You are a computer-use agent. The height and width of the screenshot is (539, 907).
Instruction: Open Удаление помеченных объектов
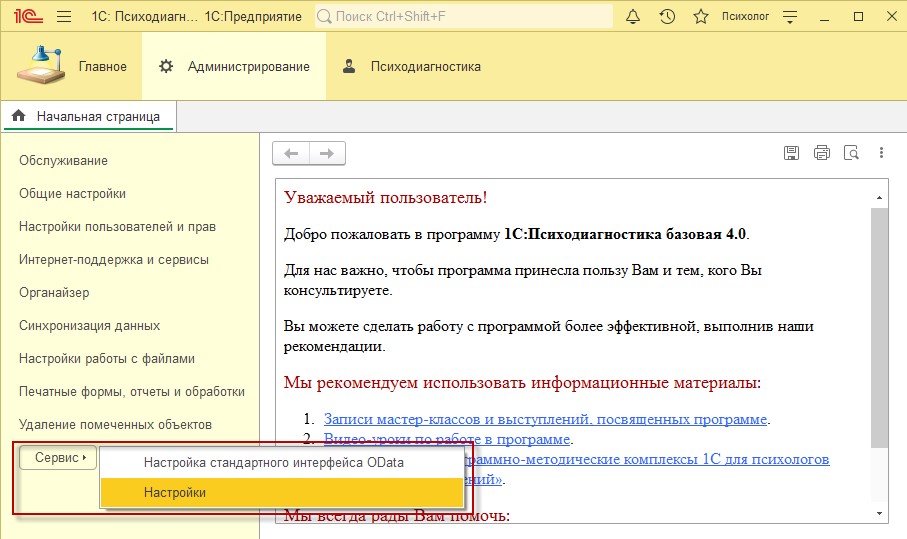115,424
